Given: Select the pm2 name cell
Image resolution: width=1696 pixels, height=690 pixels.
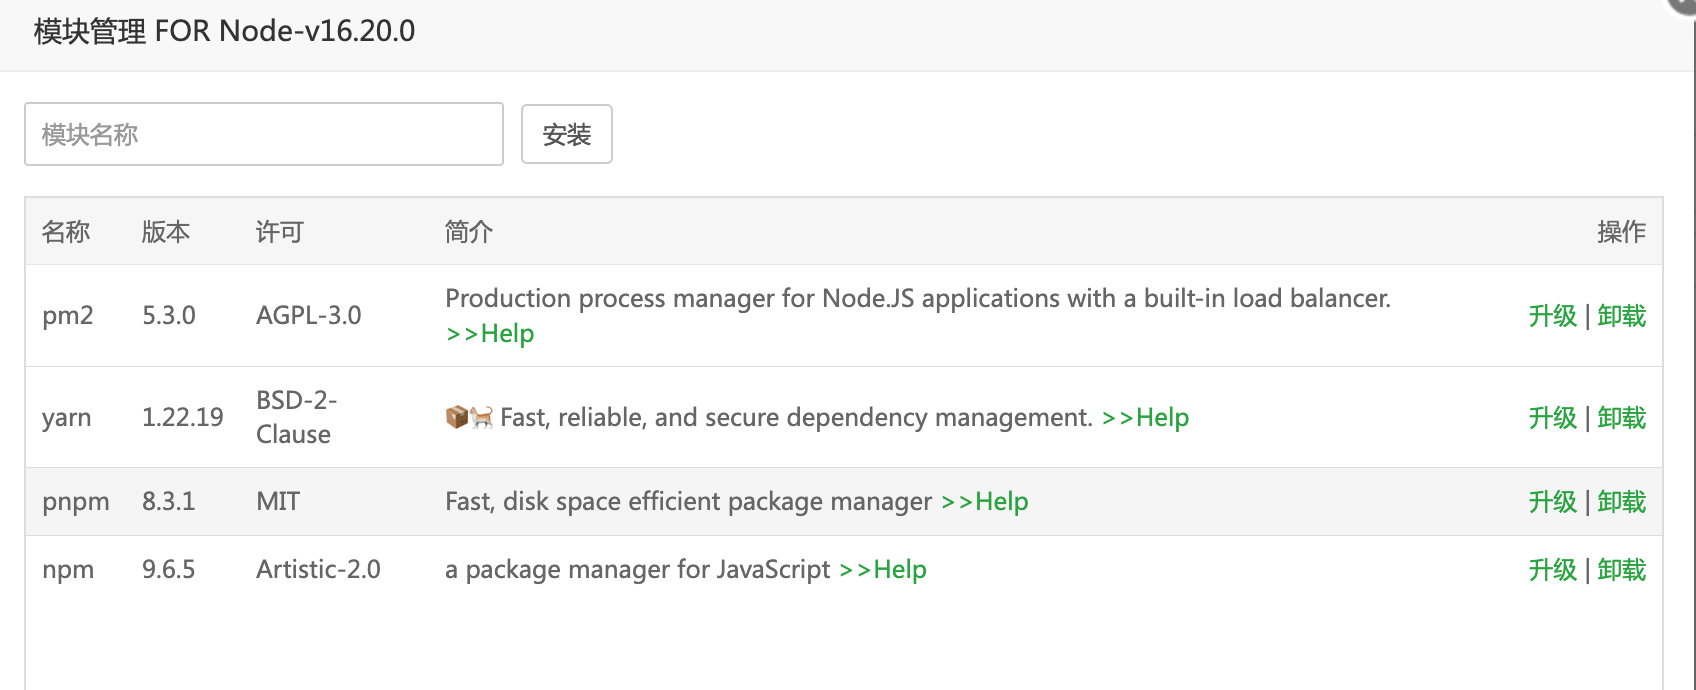Looking at the screenshot, I should (x=68, y=316).
